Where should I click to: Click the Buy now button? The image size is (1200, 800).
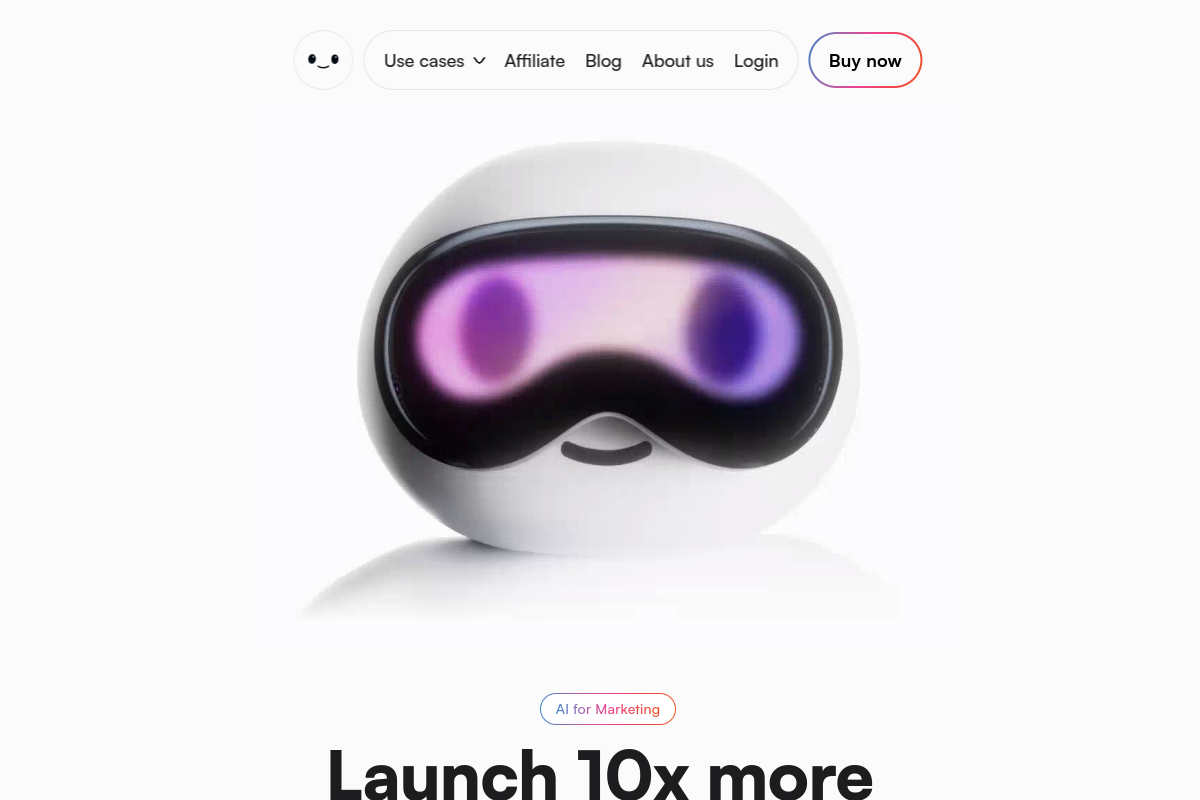(865, 60)
